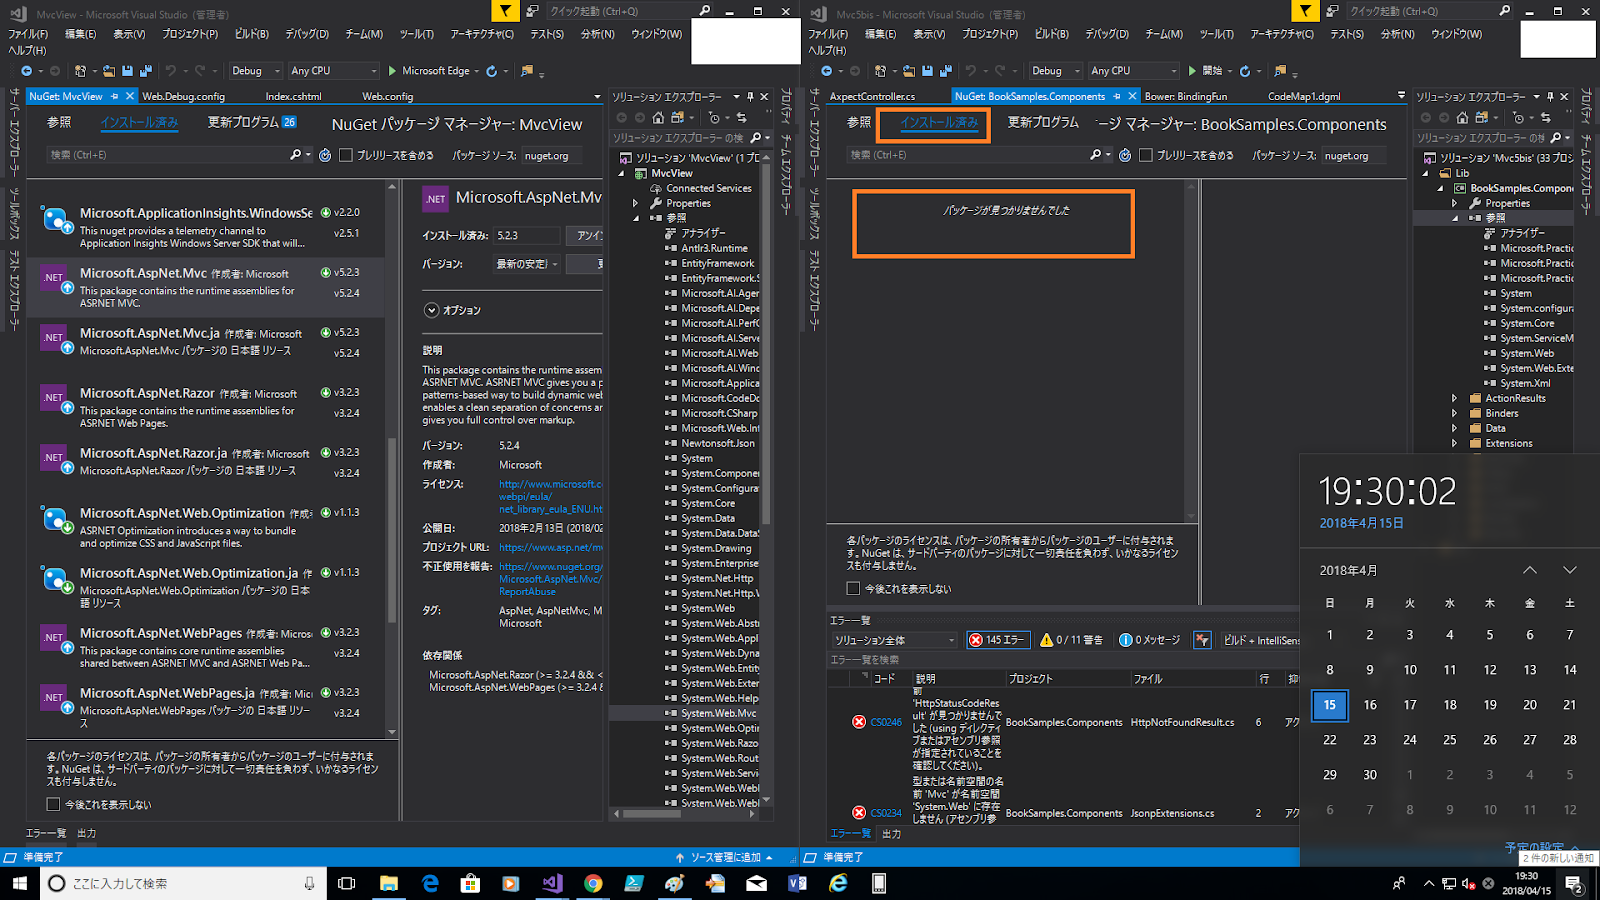Toggle the 0 messages filter button
The width and height of the screenshot is (1600, 900).
1150,640
